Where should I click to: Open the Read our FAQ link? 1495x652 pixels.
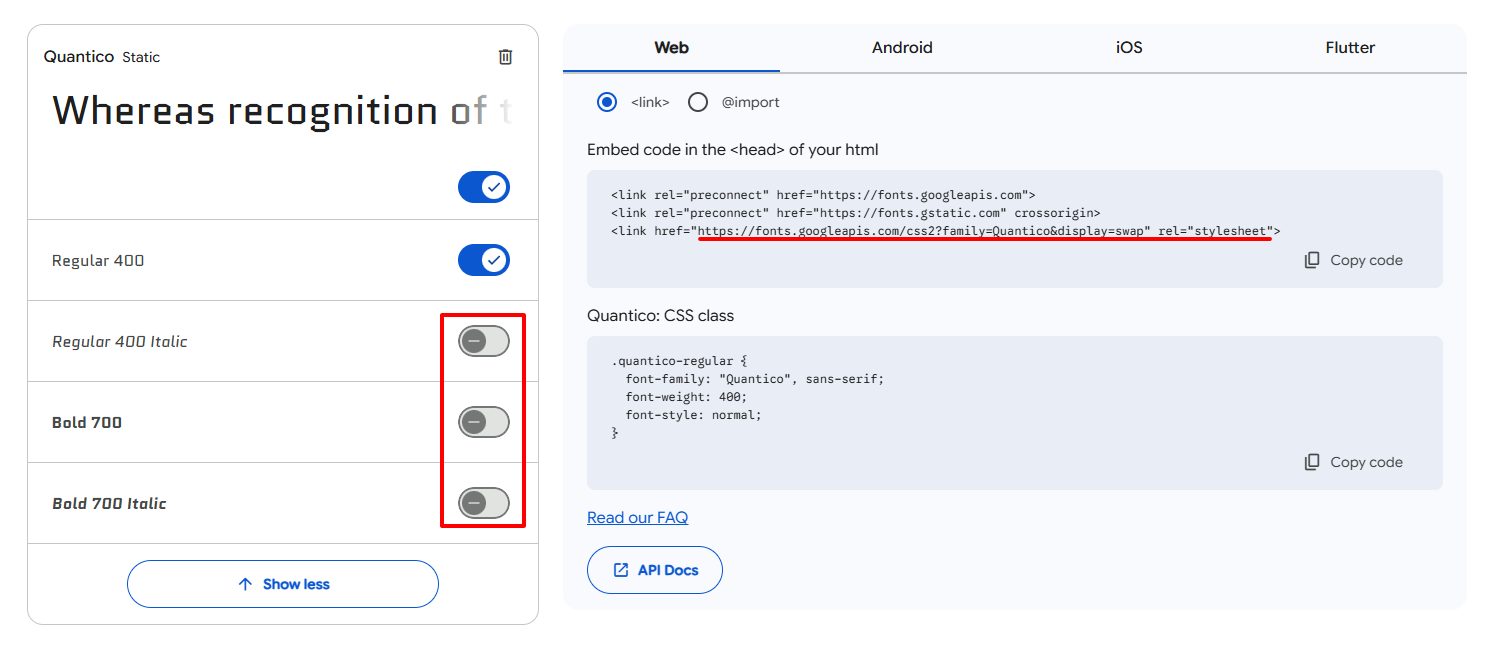637,517
